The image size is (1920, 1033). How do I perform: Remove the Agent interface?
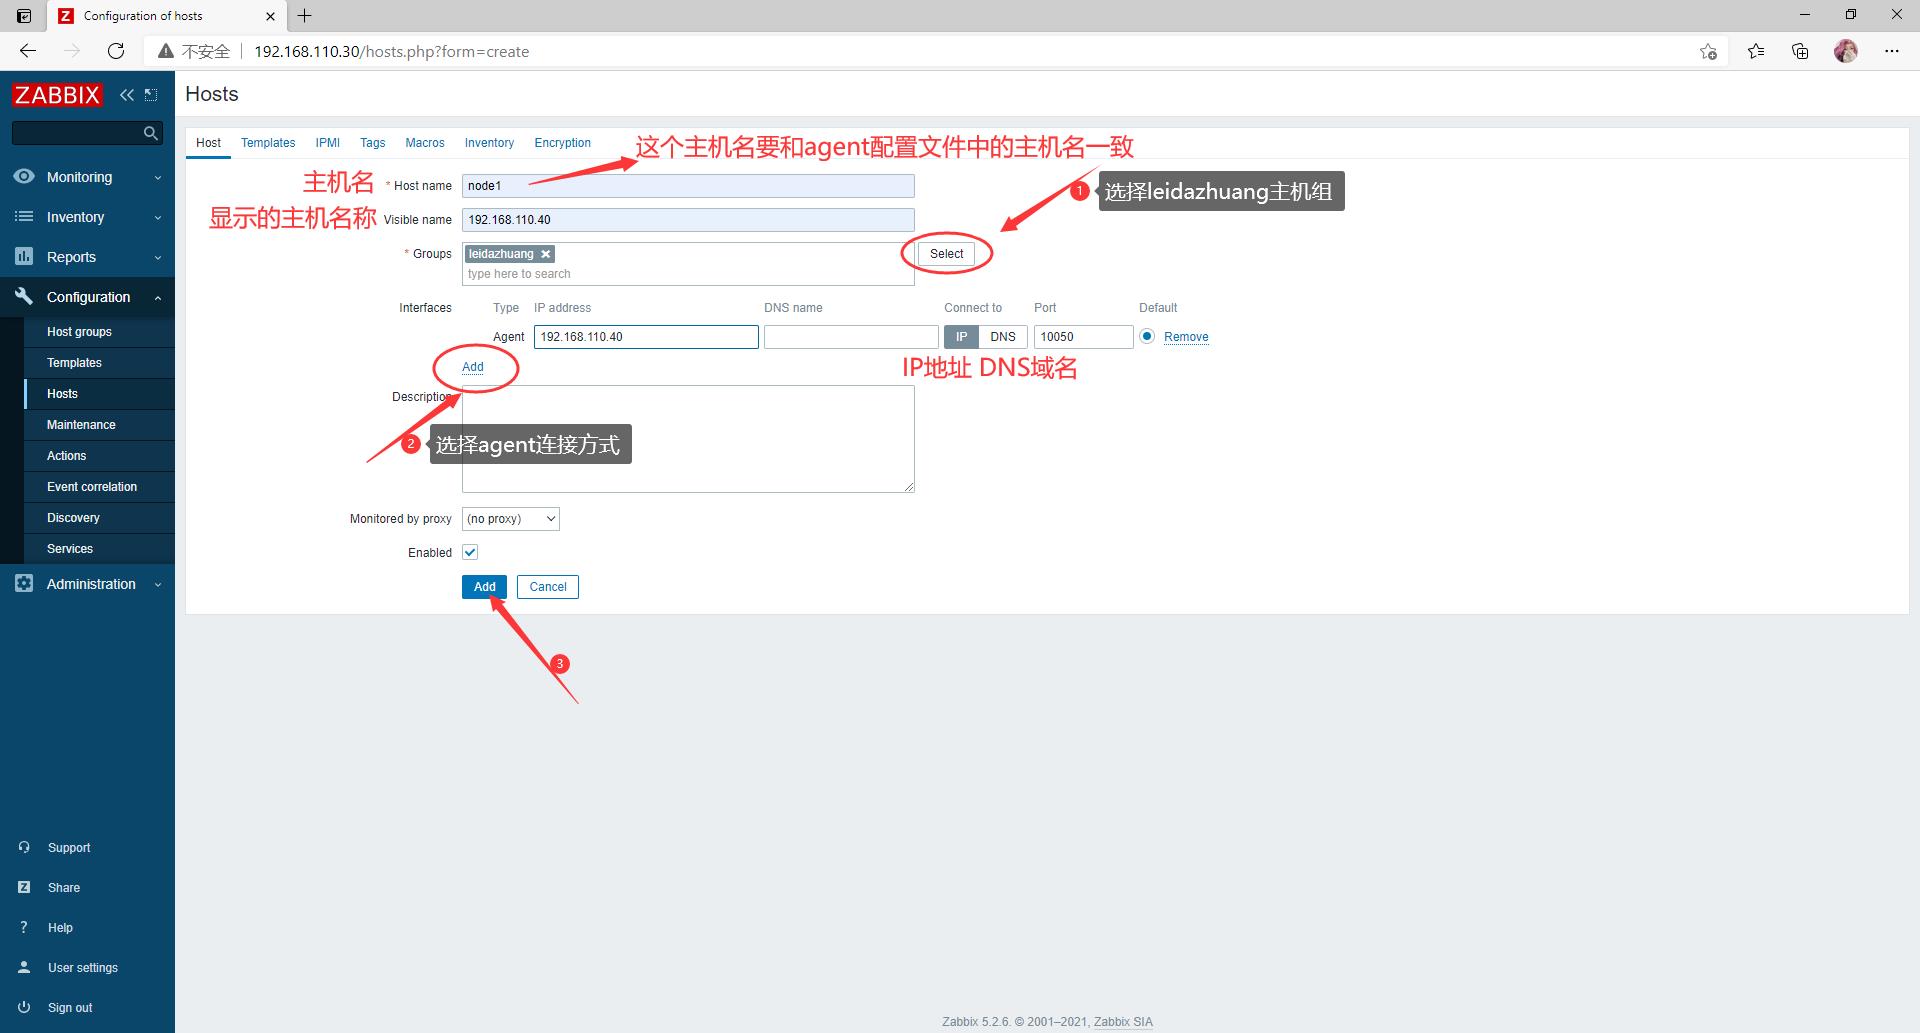click(1186, 337)
